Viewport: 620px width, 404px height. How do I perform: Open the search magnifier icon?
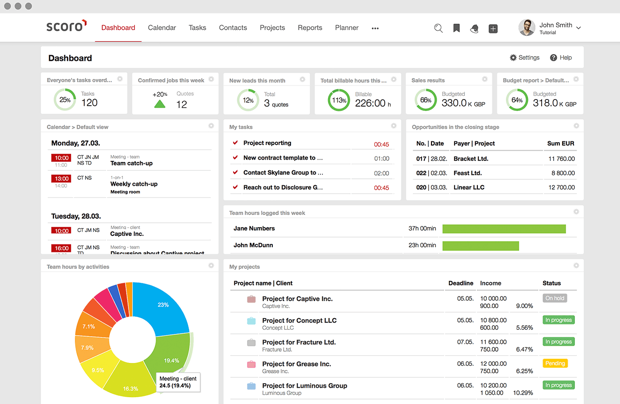click(x=438, y=28)
